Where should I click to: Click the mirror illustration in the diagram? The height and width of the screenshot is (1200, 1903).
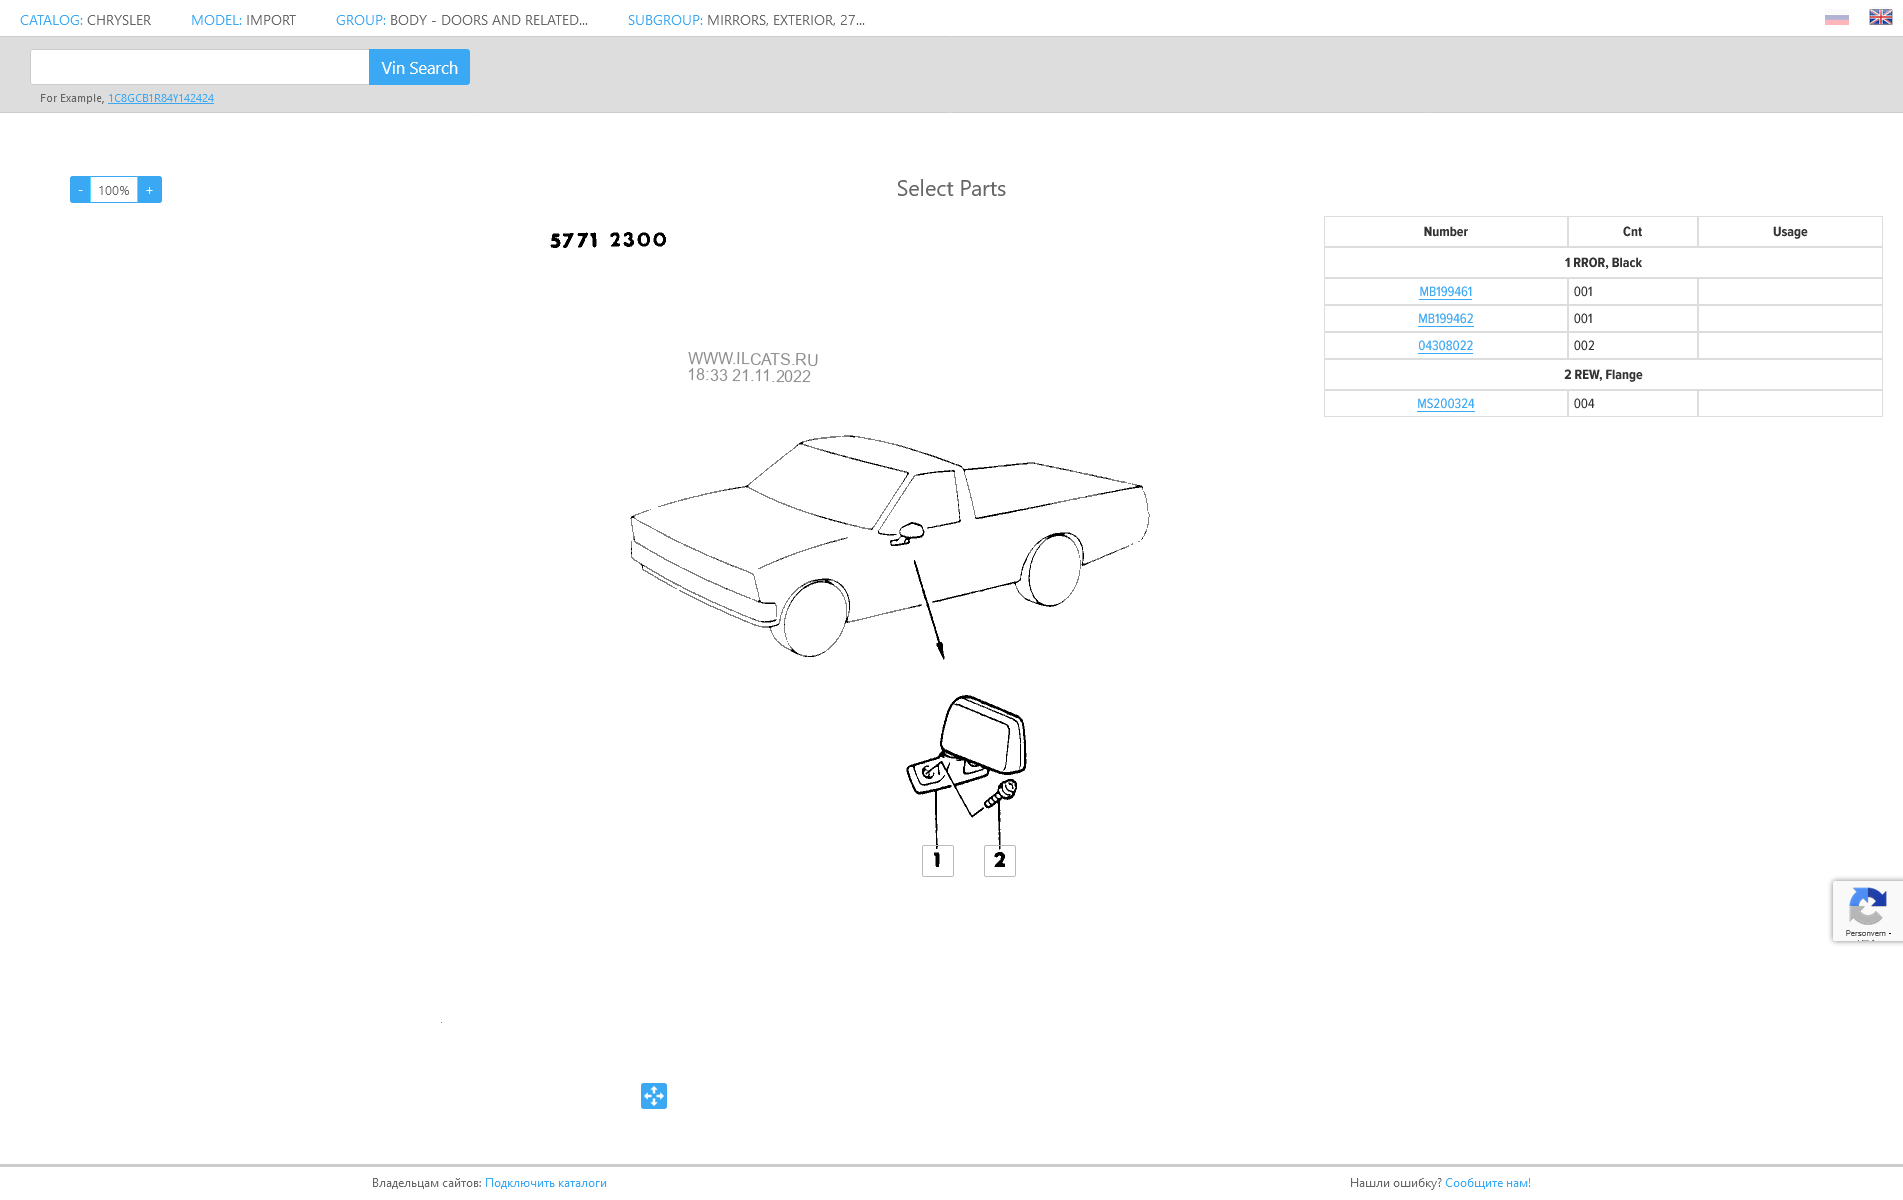point(967,755)
